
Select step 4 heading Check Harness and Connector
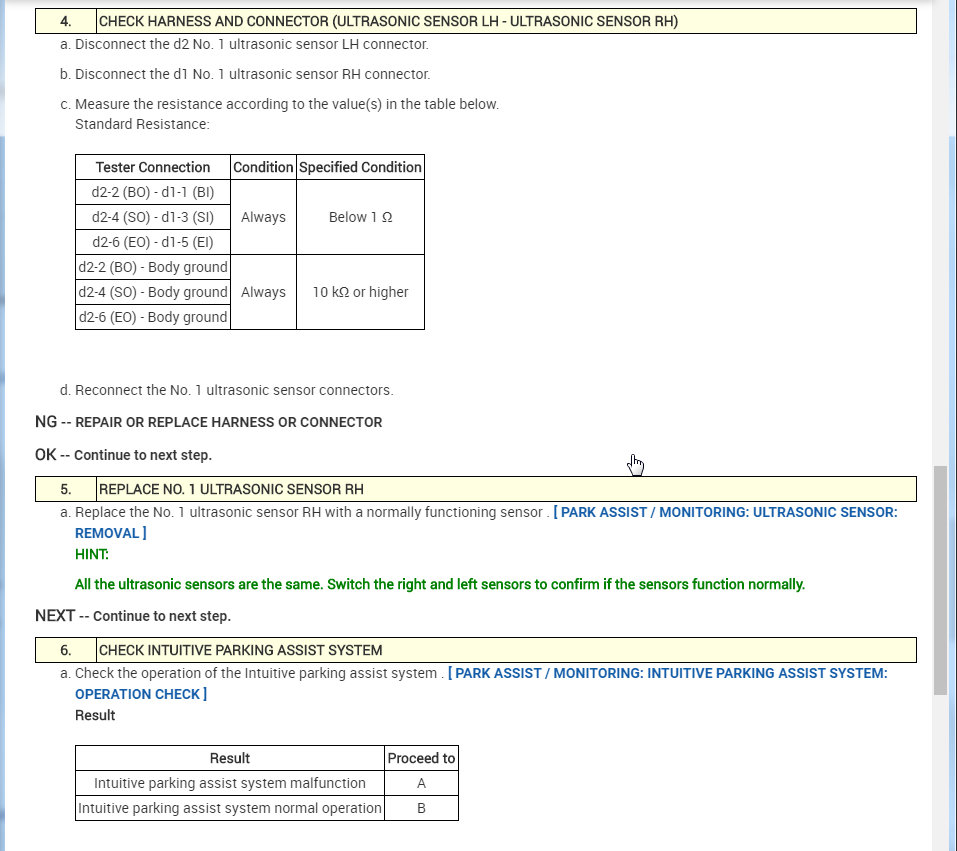point(475,21)
